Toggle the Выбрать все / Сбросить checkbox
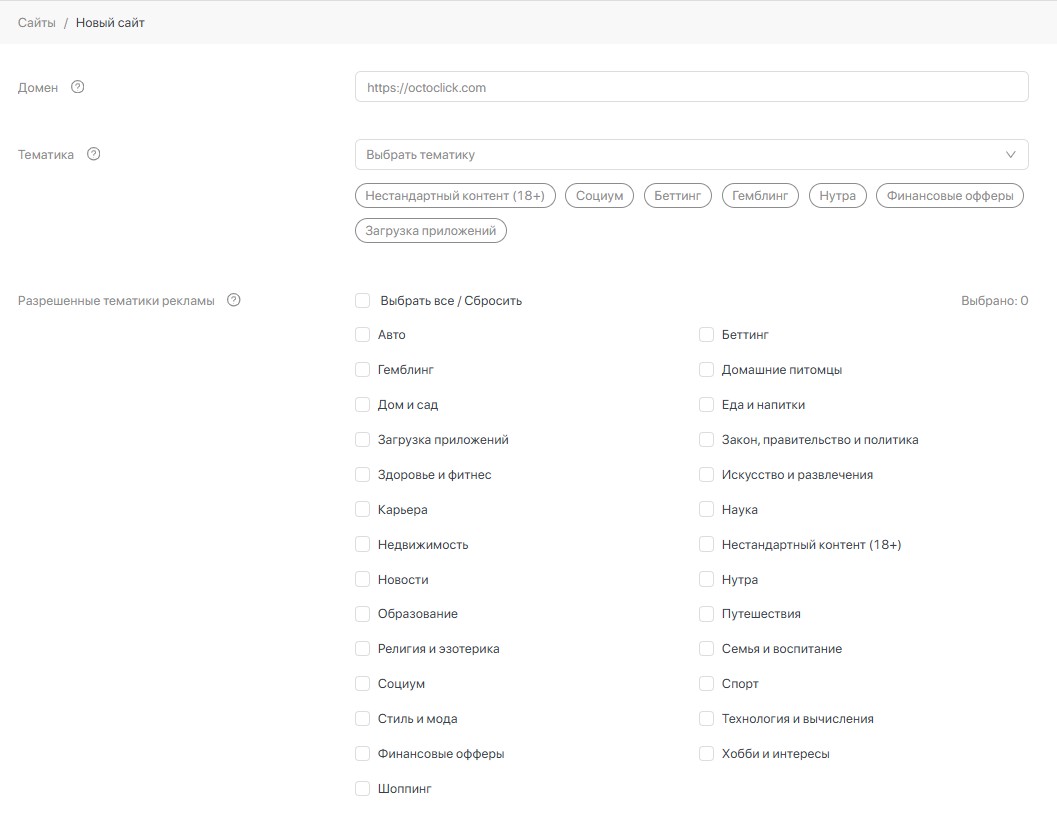 (x=363, y=300)
